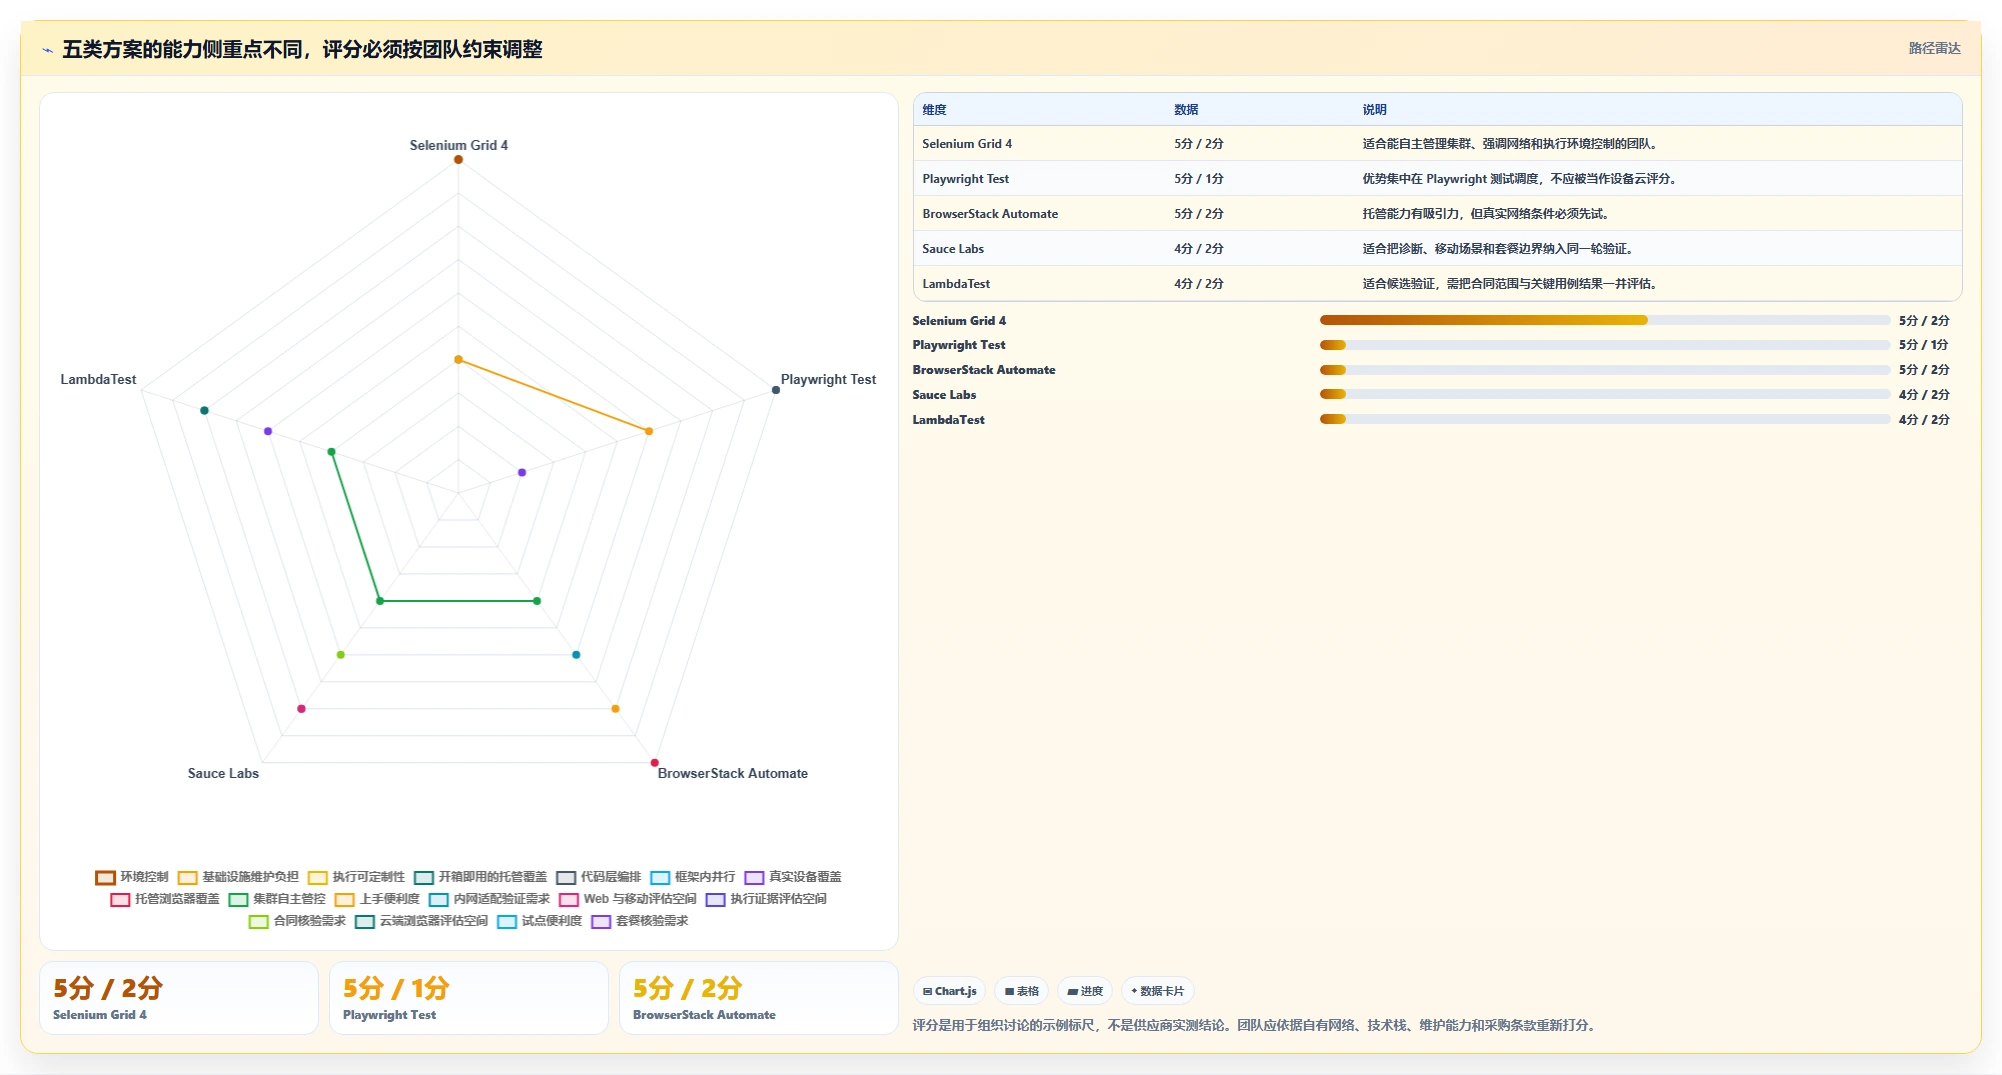Click the Playwright Test radar axis label
Viewport: 2002px width, 1075px height.
click(x=828, y=379)
